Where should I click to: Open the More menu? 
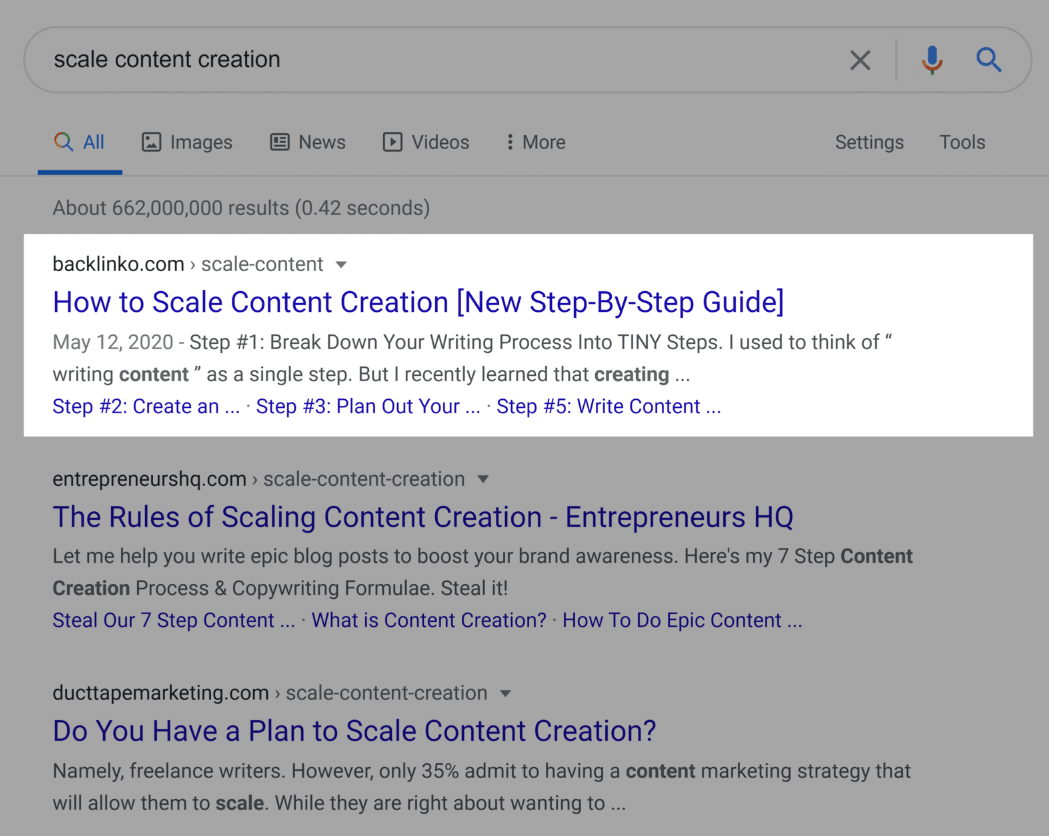(x=536, y=142)
